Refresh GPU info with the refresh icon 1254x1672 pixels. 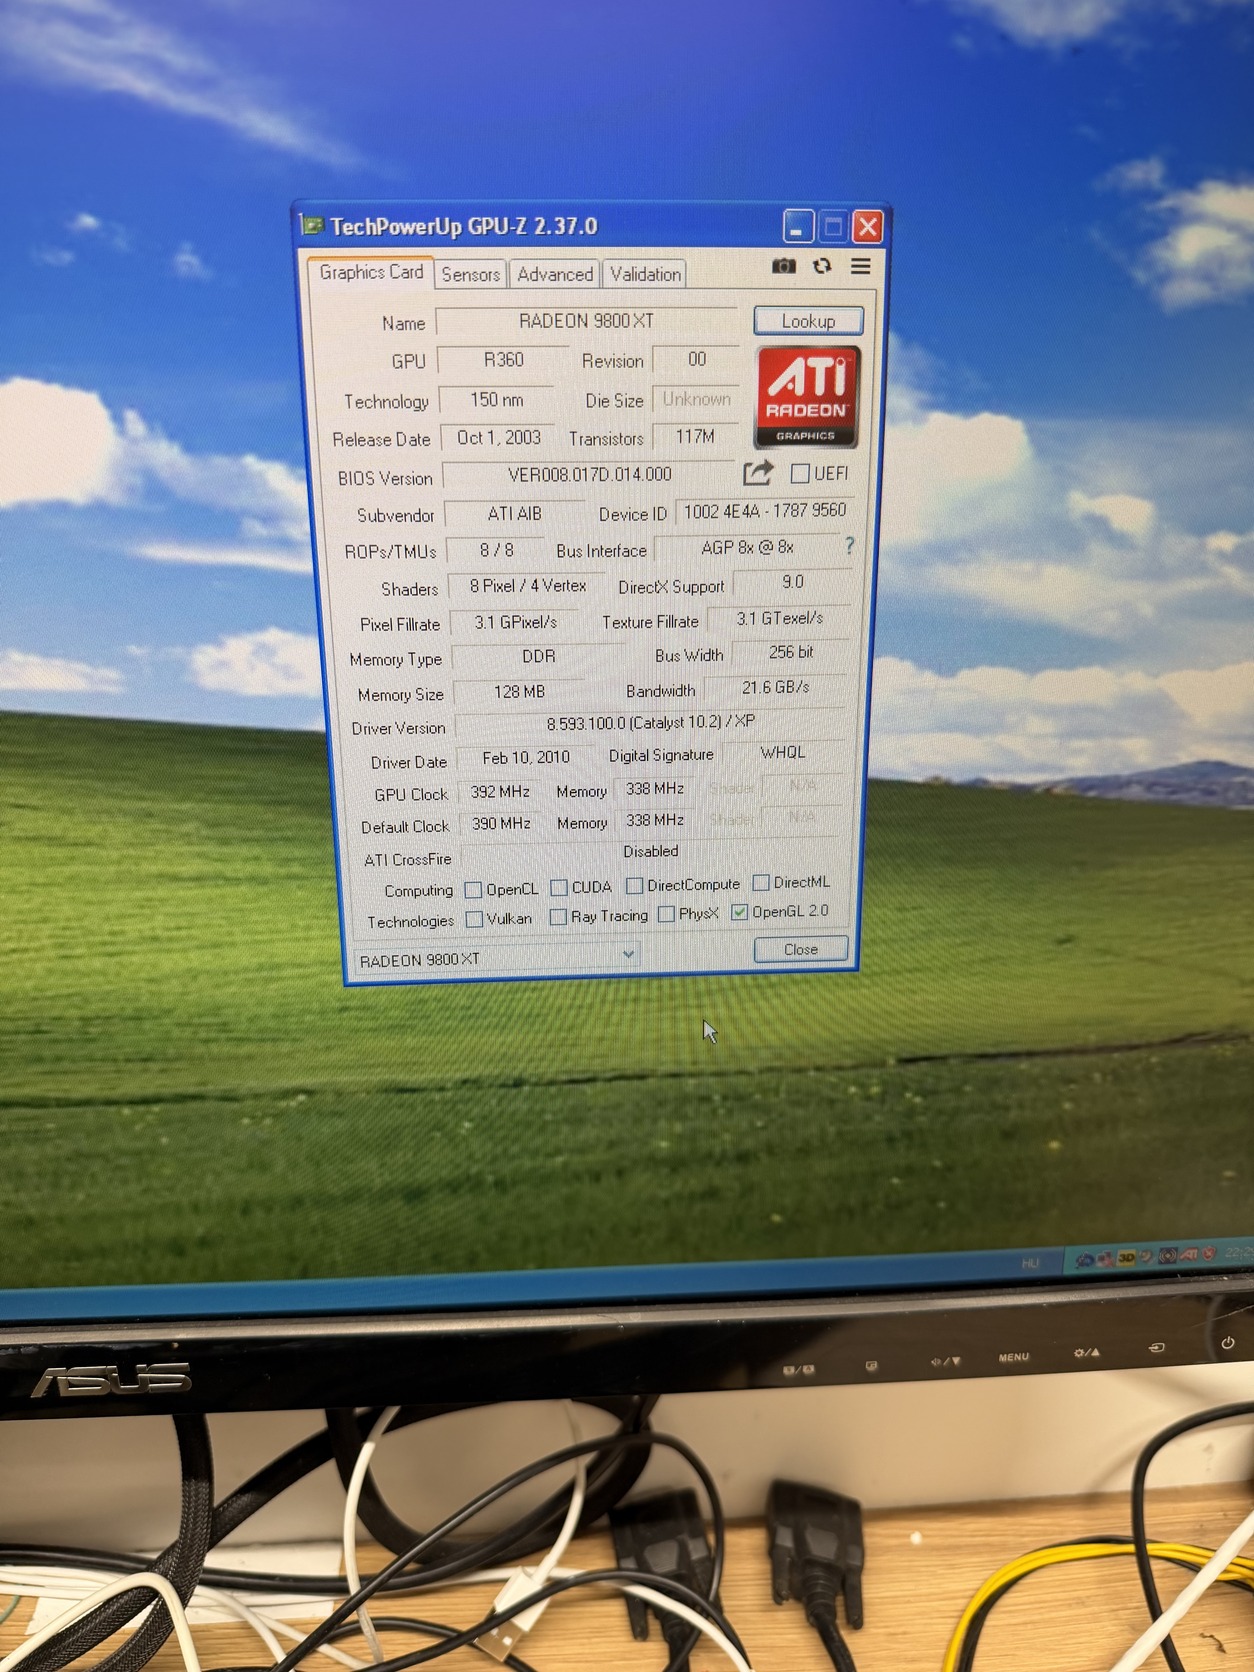coord(822,266)
